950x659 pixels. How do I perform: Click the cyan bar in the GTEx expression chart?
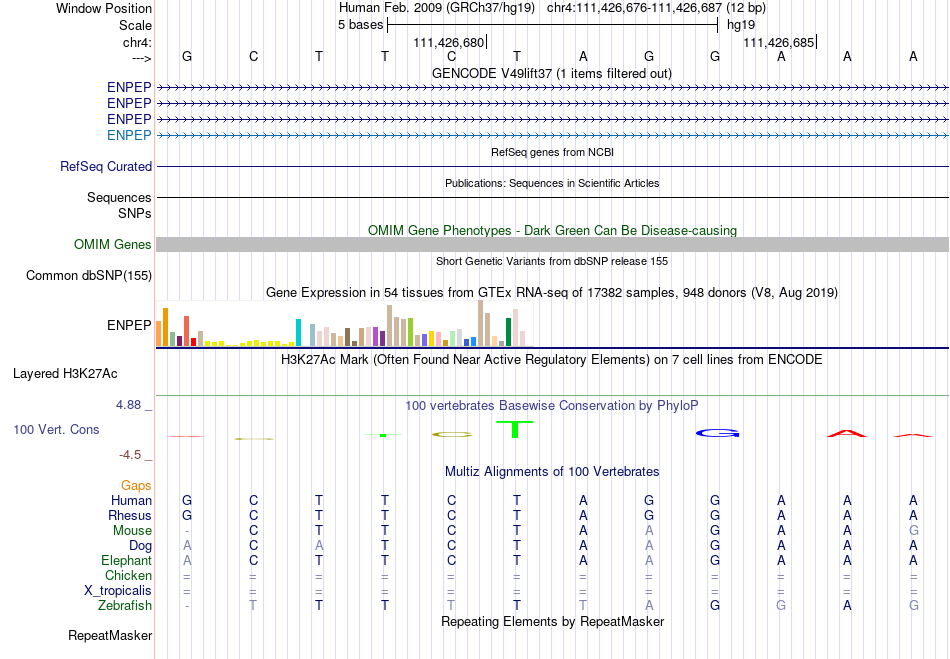298,333
